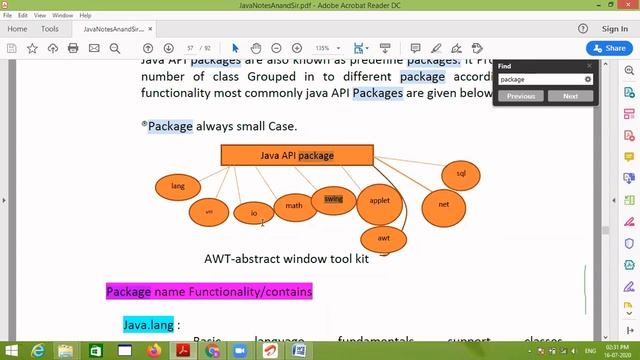
Task: Open Find options gear dropdown
Action: pos(588,79)
